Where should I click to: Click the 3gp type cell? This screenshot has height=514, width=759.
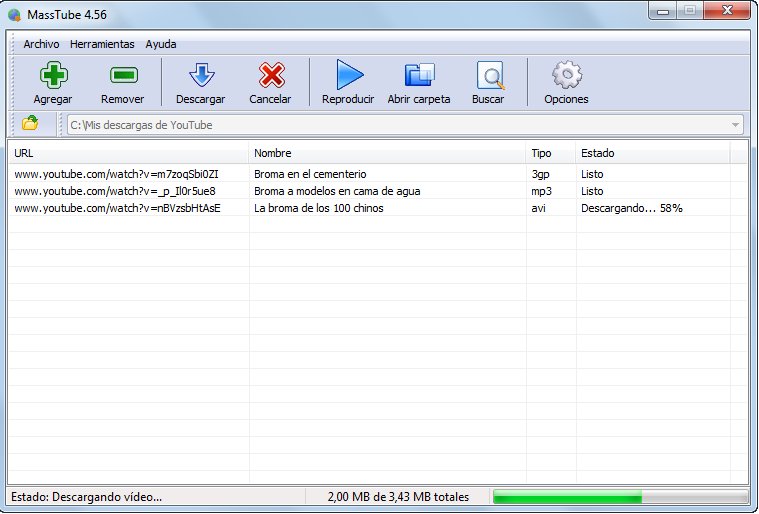pyautogui.click(x=540, y=174)
